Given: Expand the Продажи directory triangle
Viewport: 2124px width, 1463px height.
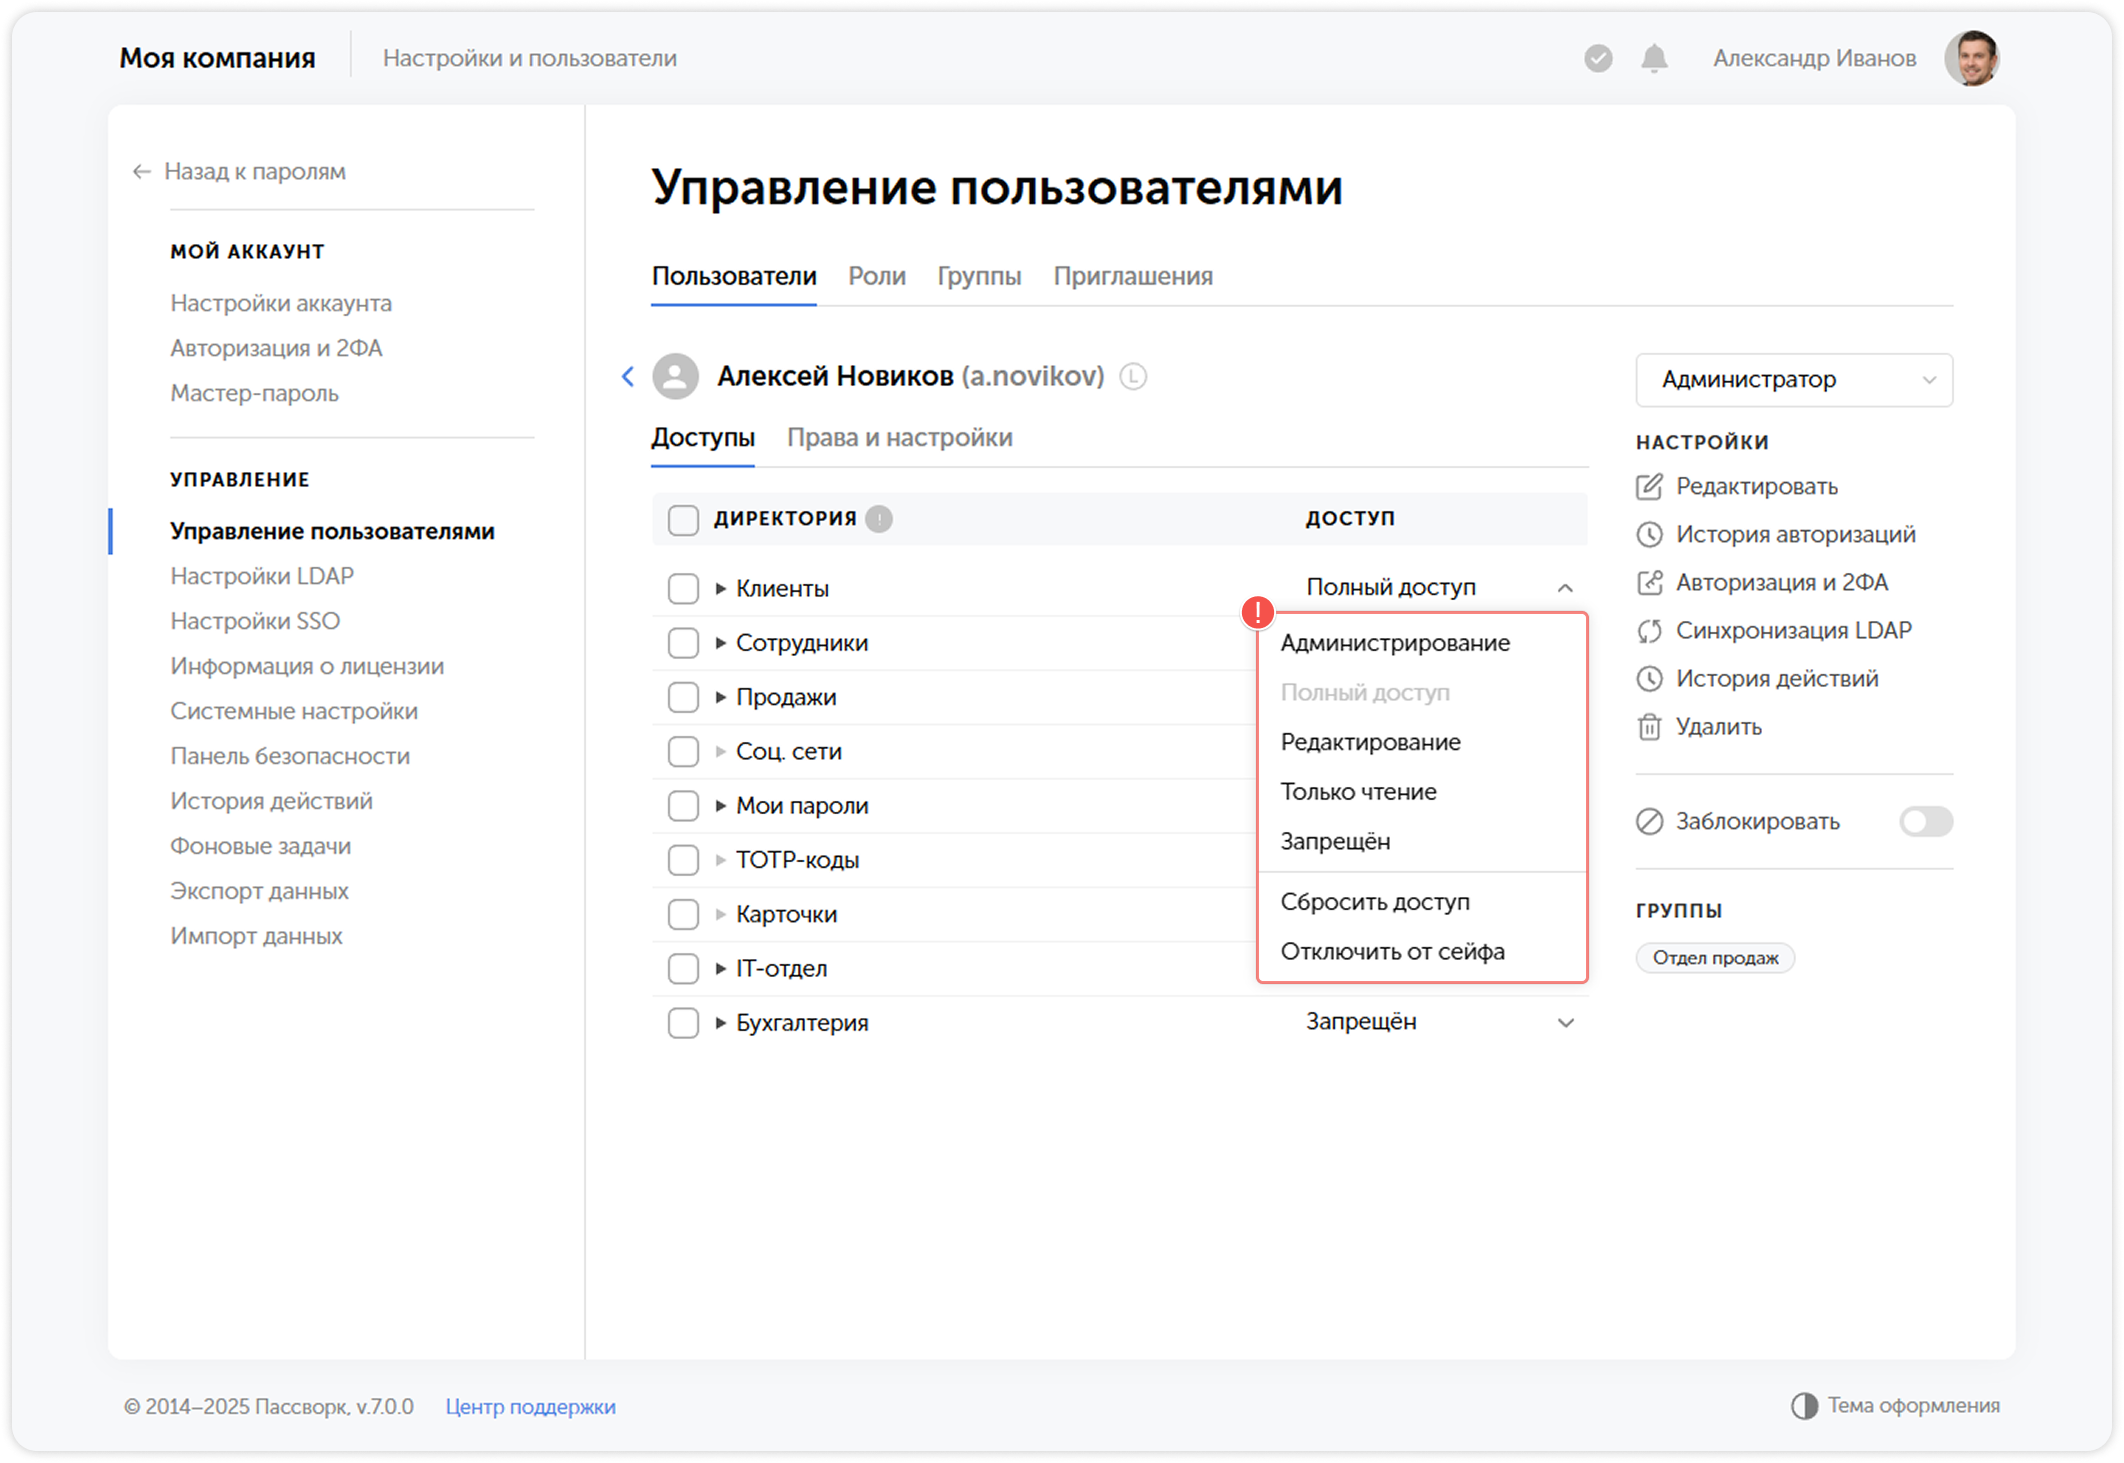Looking at the screenshot, I should click(x=720, y=697).
